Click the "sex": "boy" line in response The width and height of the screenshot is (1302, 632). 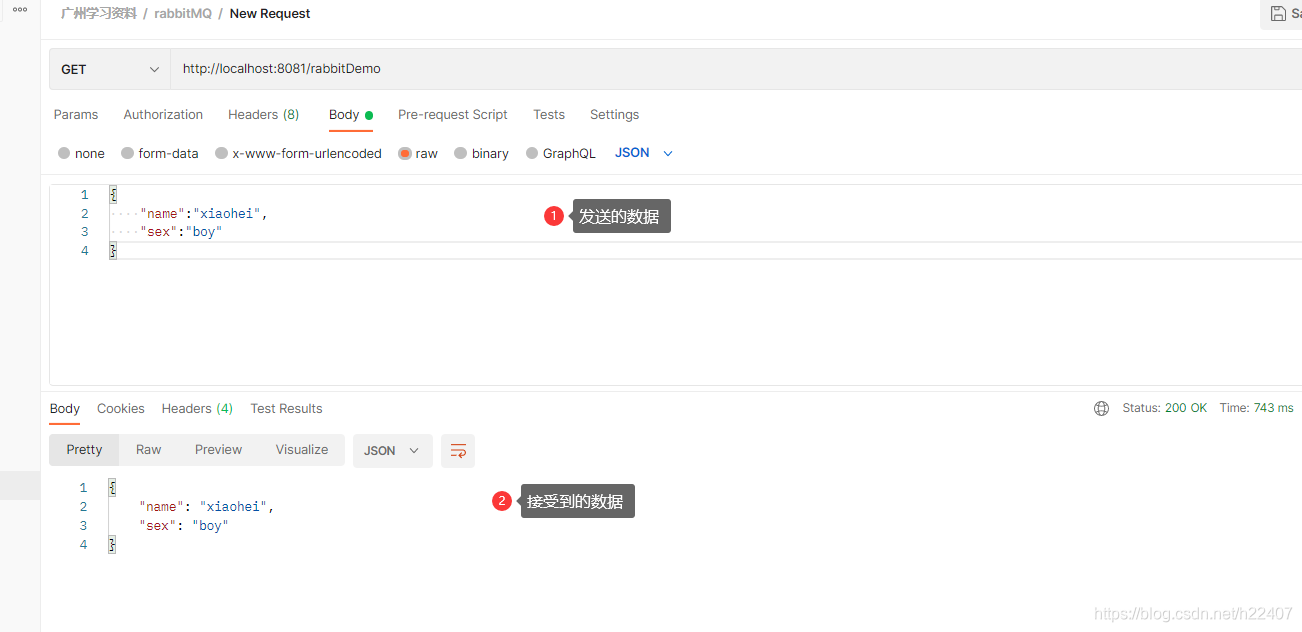click(x=184, y=526)
